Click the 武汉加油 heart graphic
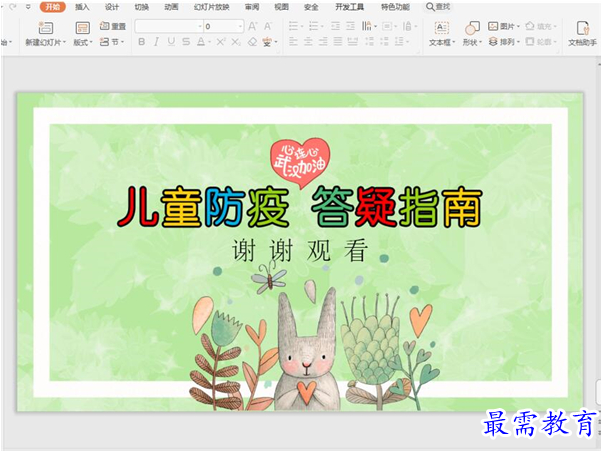 coord(300,162)
